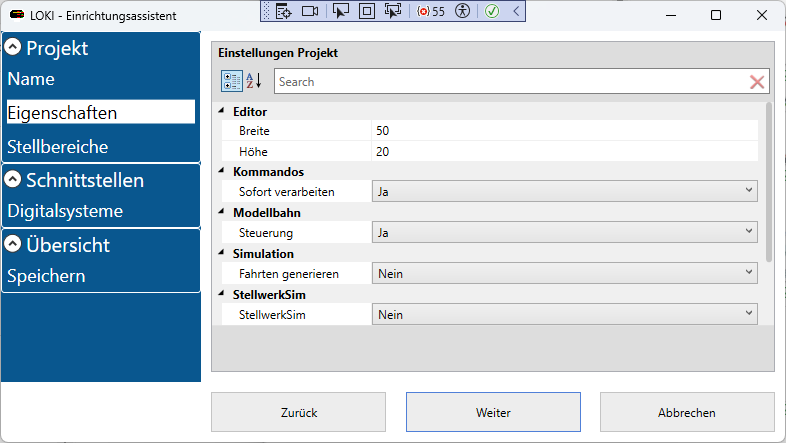Select Stellbereiche in the left sidebar
This screenshot has width=786, height=443.
[x=58, y=147]
